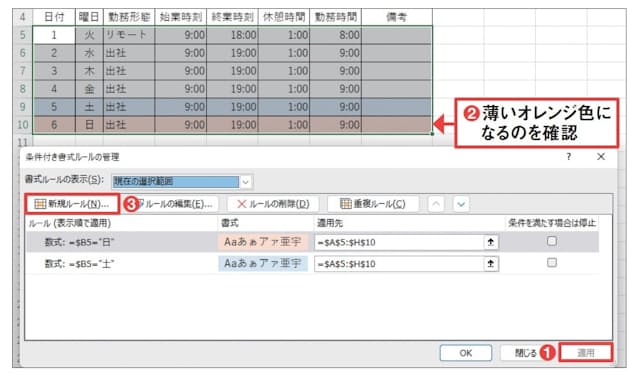Image resolution: width=638 pixels, height=377 pixels.
Task: Select the date cell containing 6
Action: coord(54,125)
